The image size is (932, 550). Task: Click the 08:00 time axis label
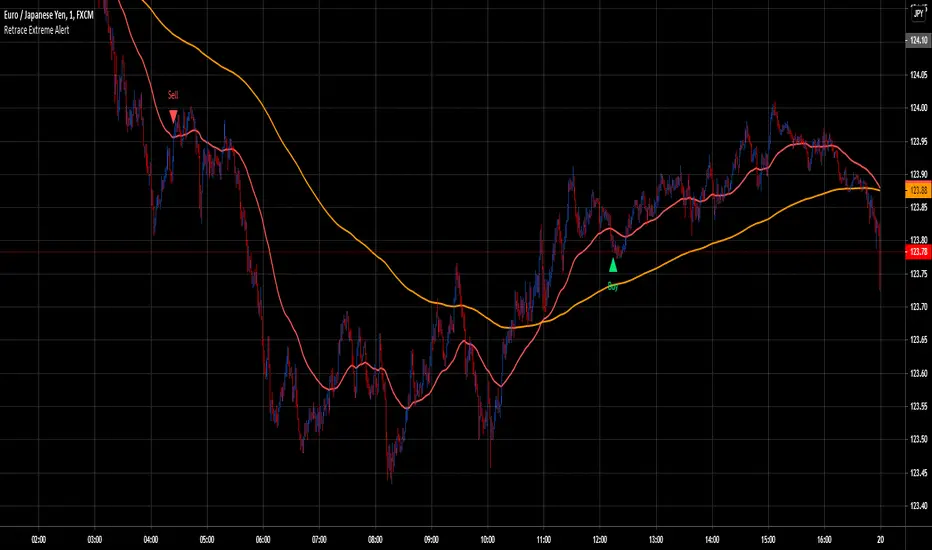(375, 540)
